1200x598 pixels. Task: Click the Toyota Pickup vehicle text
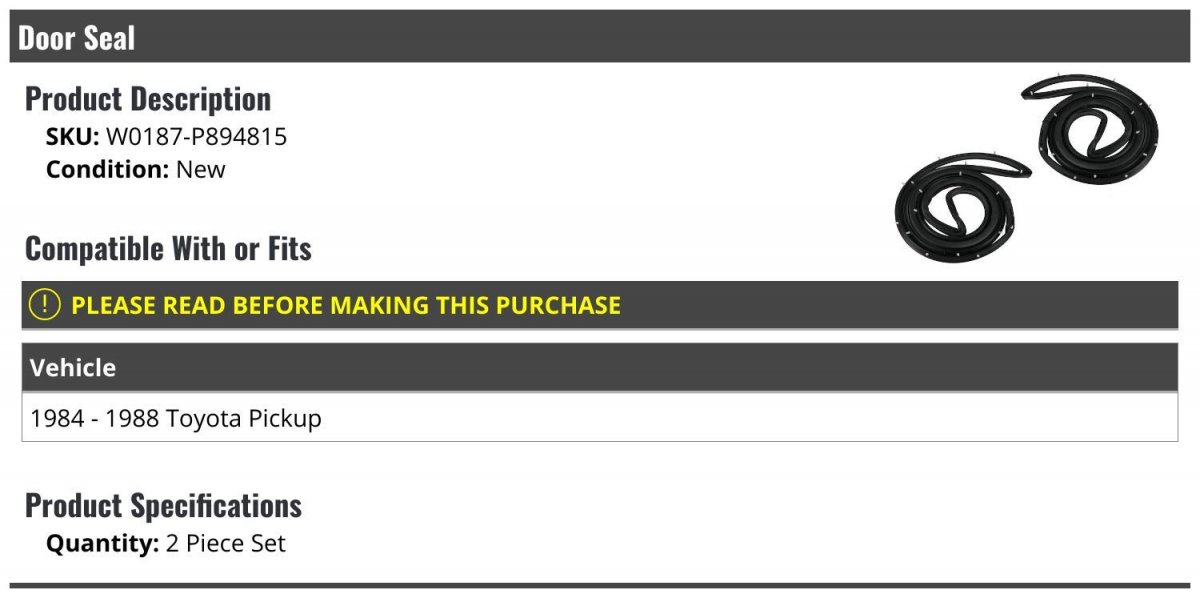[x=244, y=418]
